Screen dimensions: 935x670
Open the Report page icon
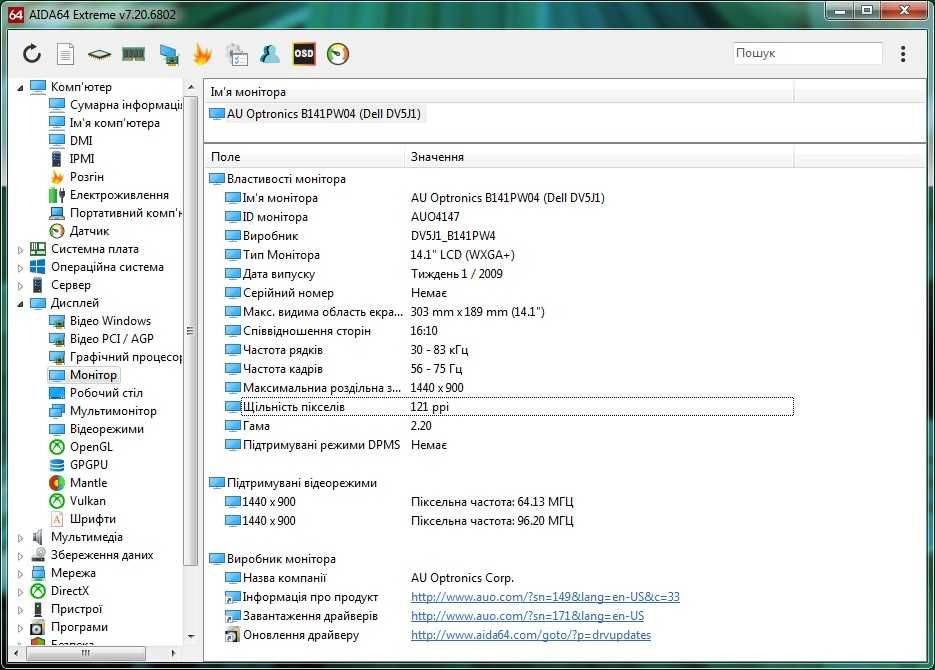65,54
